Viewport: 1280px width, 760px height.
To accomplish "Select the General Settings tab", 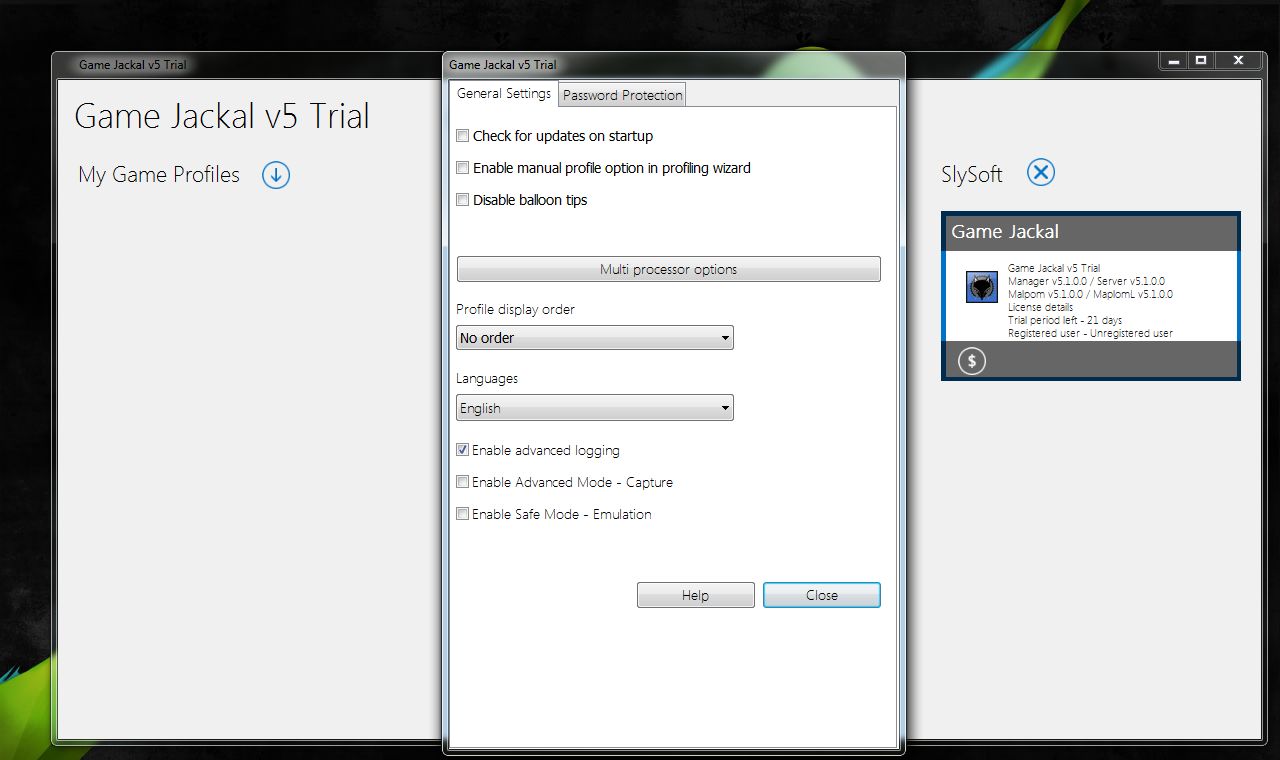I will point(504,93).
